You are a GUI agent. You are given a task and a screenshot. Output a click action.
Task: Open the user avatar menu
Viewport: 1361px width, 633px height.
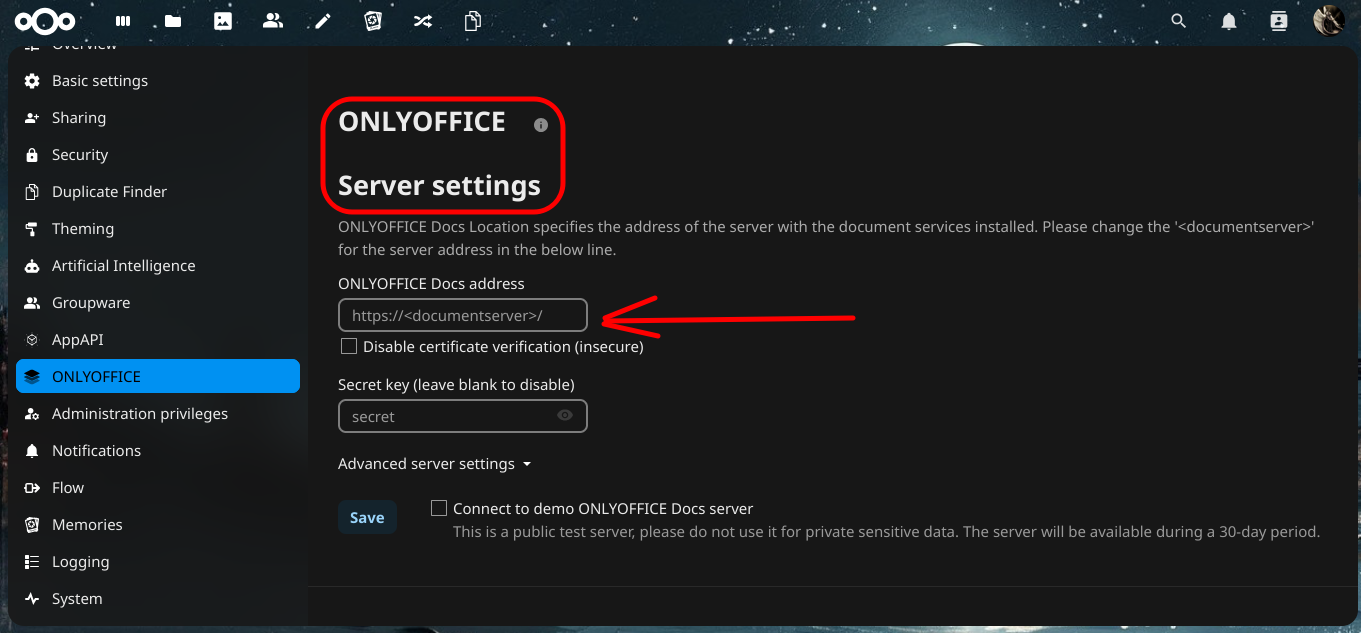pyautogui.click(x=1328, y=21)
